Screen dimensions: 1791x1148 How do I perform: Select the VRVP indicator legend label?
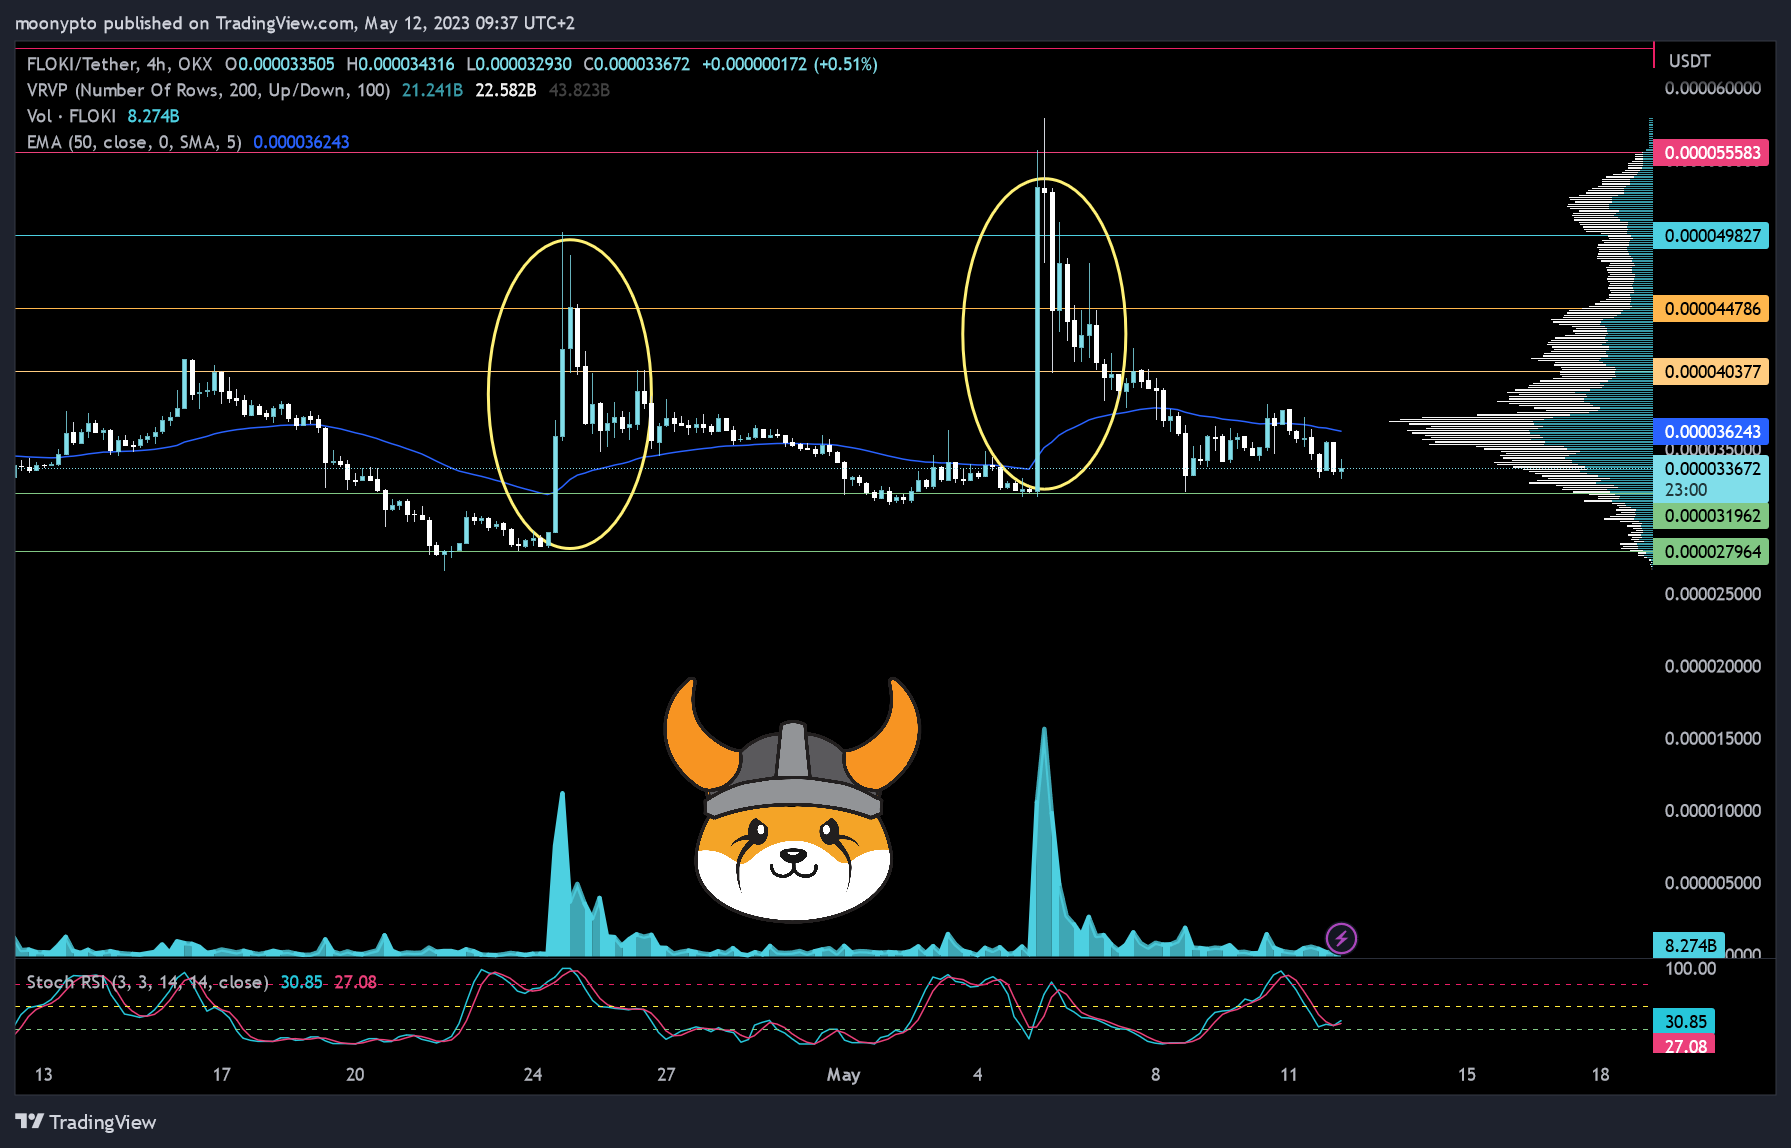pyautogui.click(x=208, y=90)
